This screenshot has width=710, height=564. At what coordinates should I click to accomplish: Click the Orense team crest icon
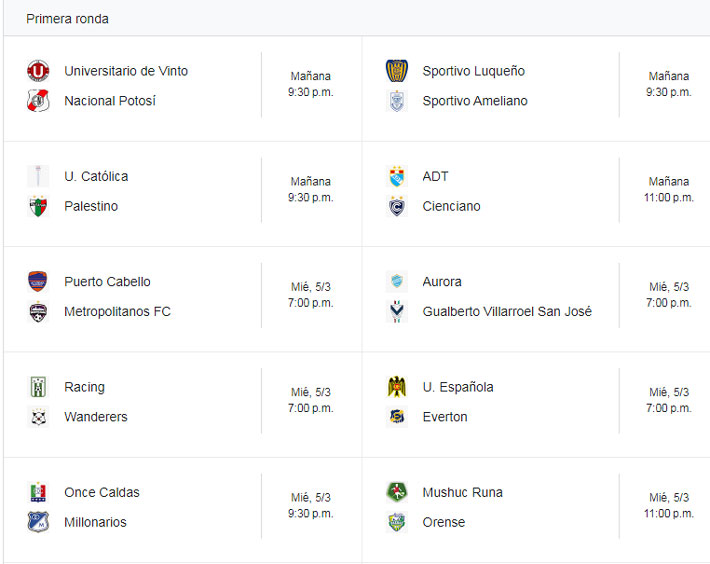(397, 522)
